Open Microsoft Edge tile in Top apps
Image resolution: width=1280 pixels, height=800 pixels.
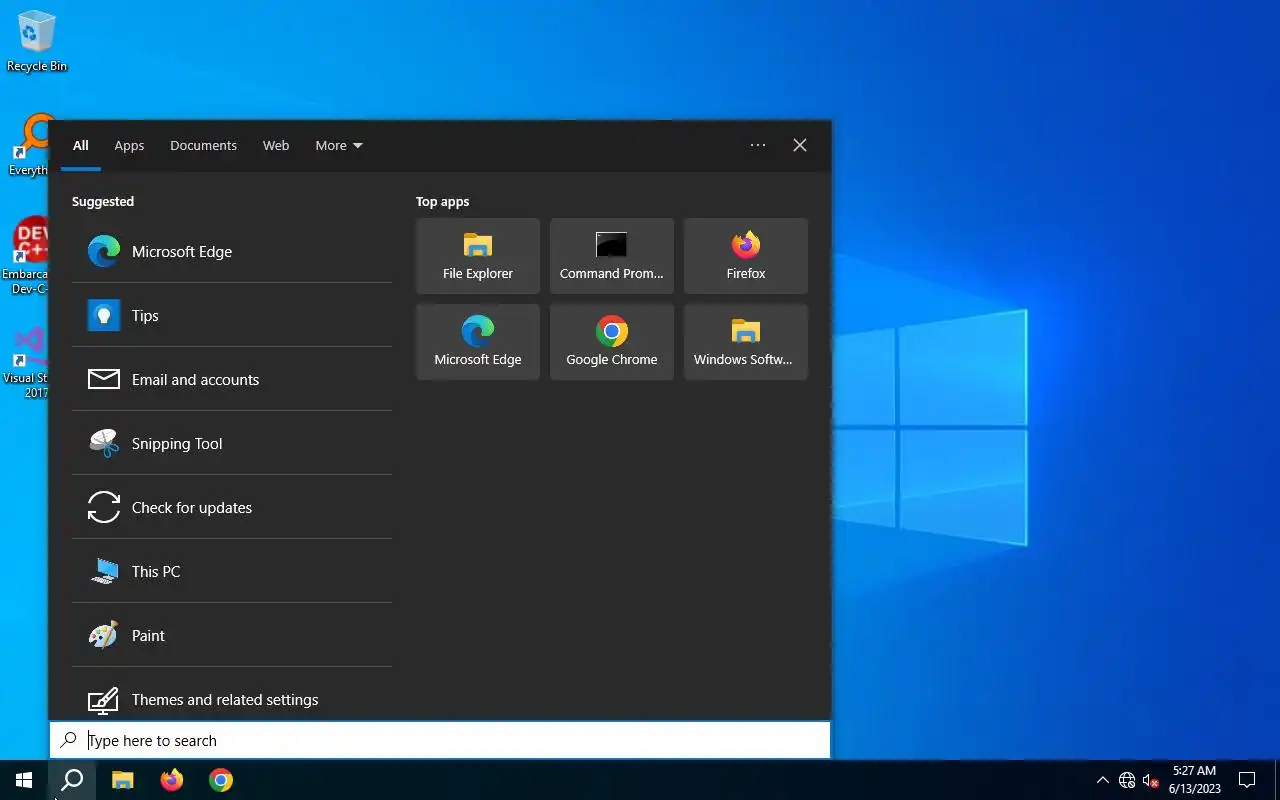pos(478,342)
